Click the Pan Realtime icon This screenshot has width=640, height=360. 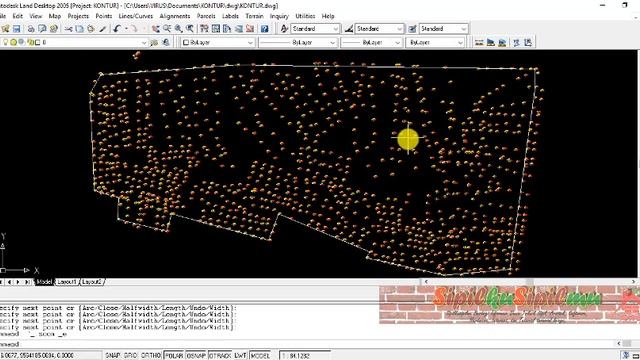coord(156,29)
